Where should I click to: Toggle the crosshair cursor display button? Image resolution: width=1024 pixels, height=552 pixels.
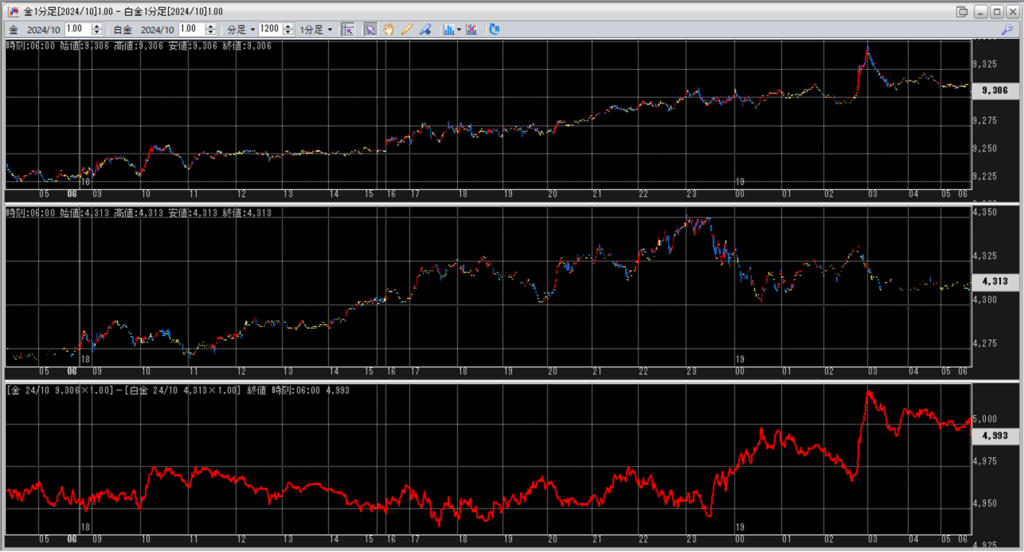(348, 29)
